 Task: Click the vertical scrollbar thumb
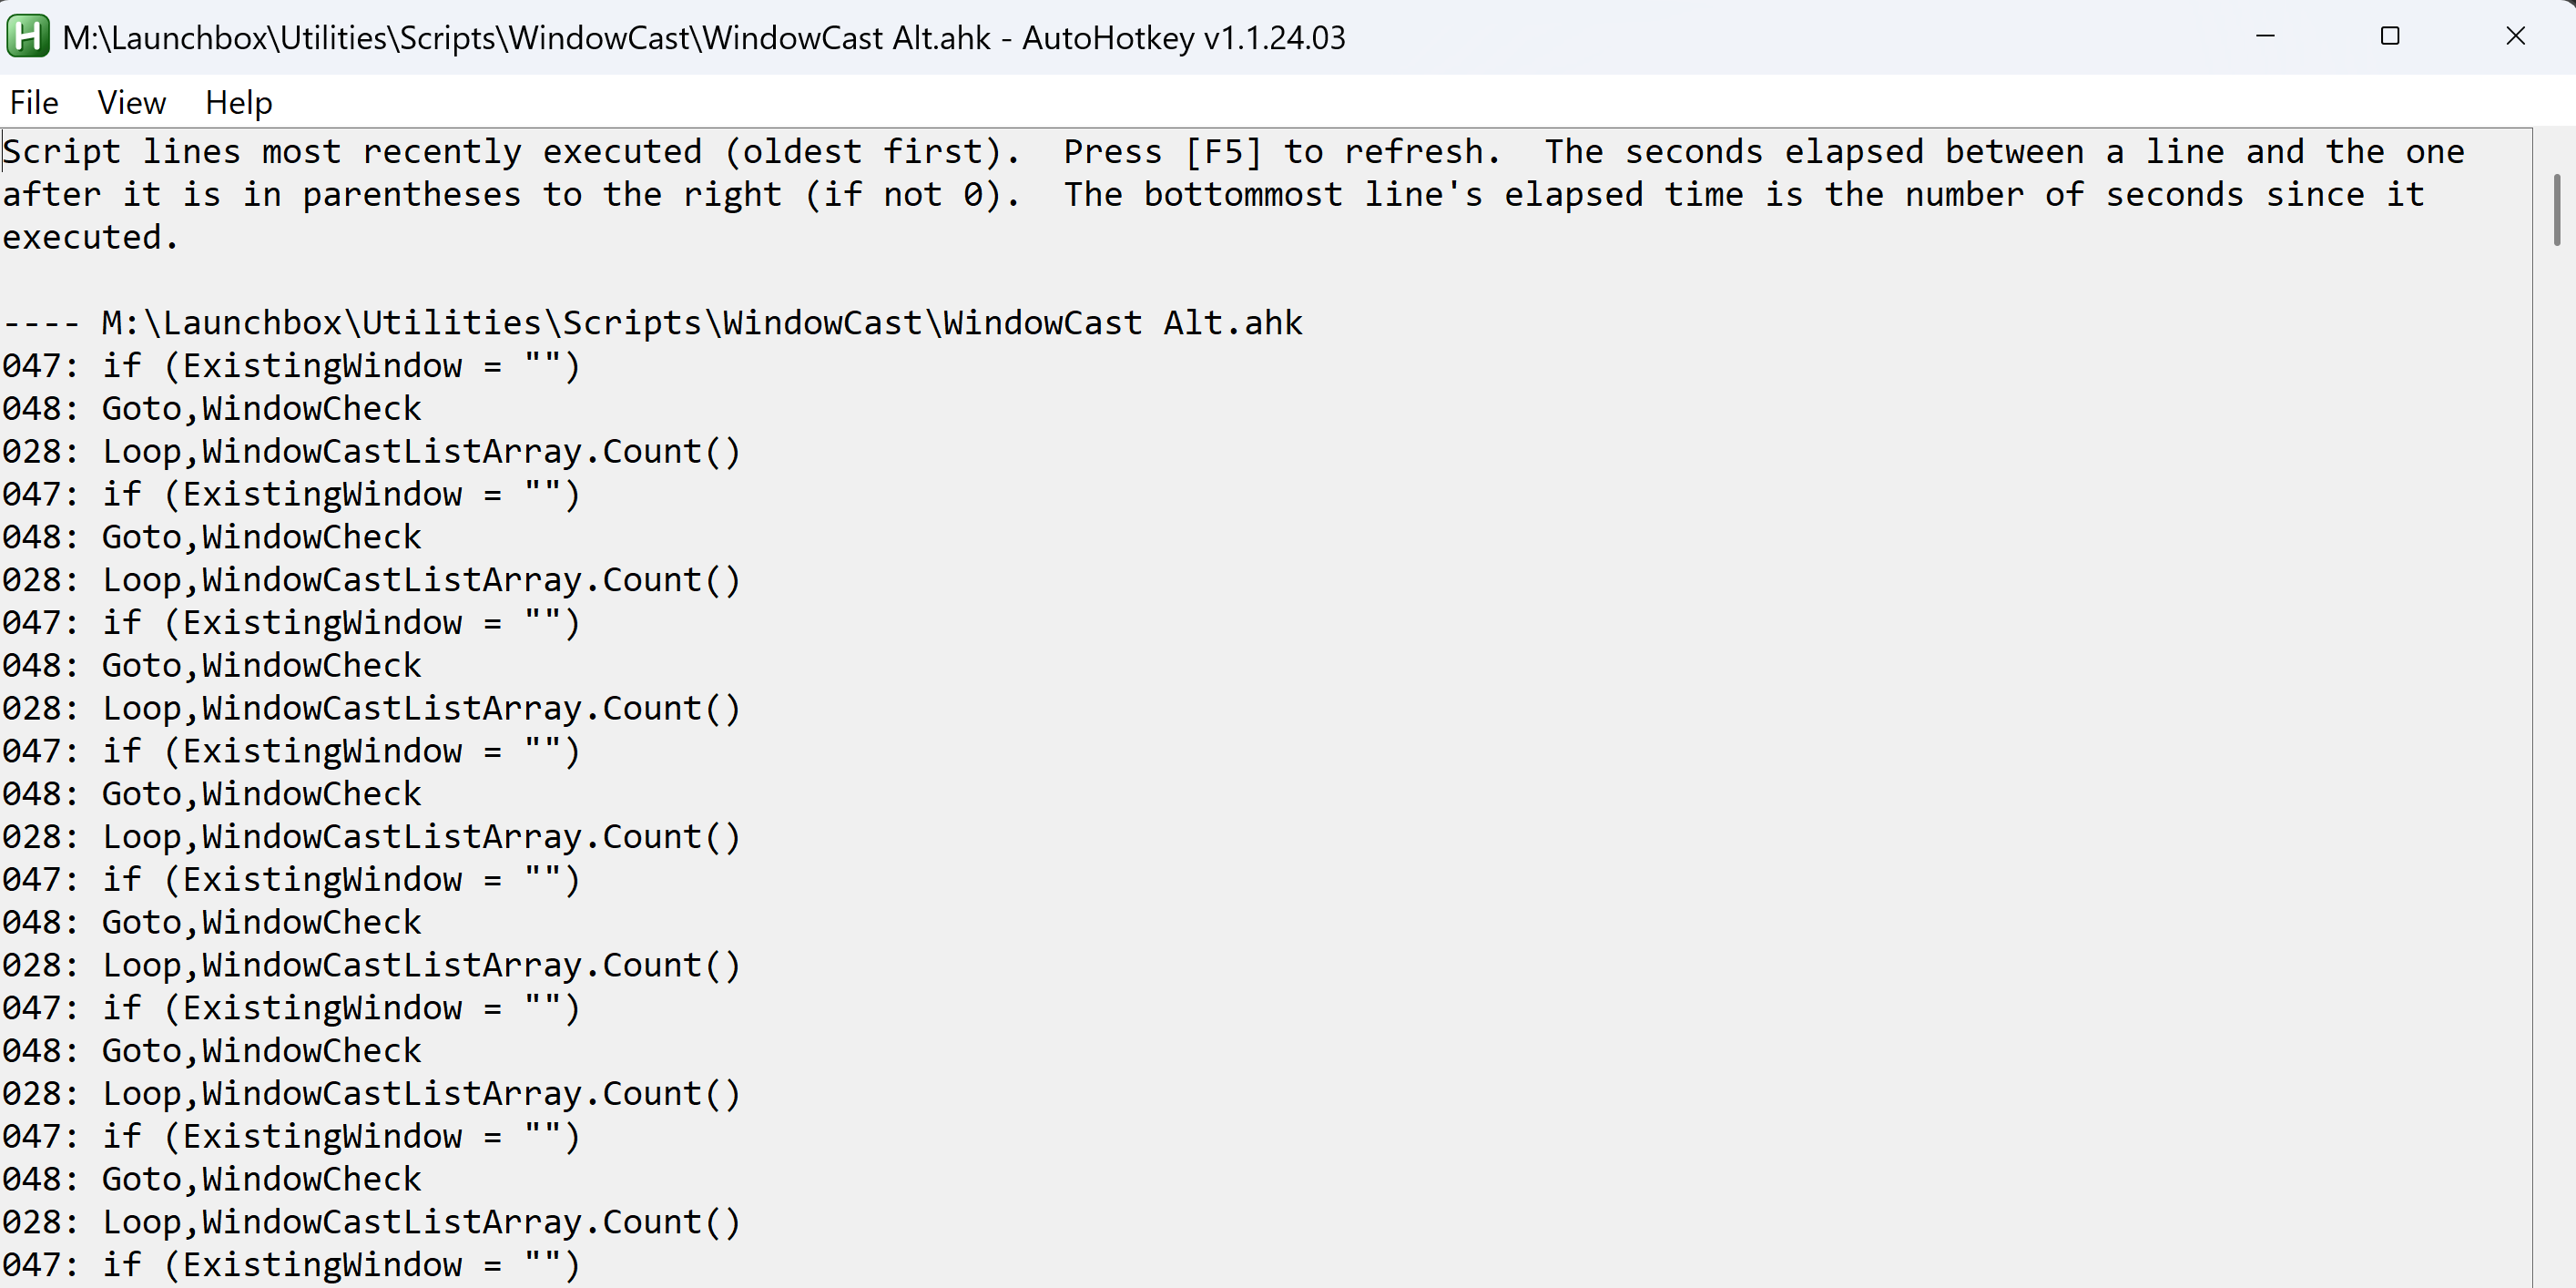2556,210
